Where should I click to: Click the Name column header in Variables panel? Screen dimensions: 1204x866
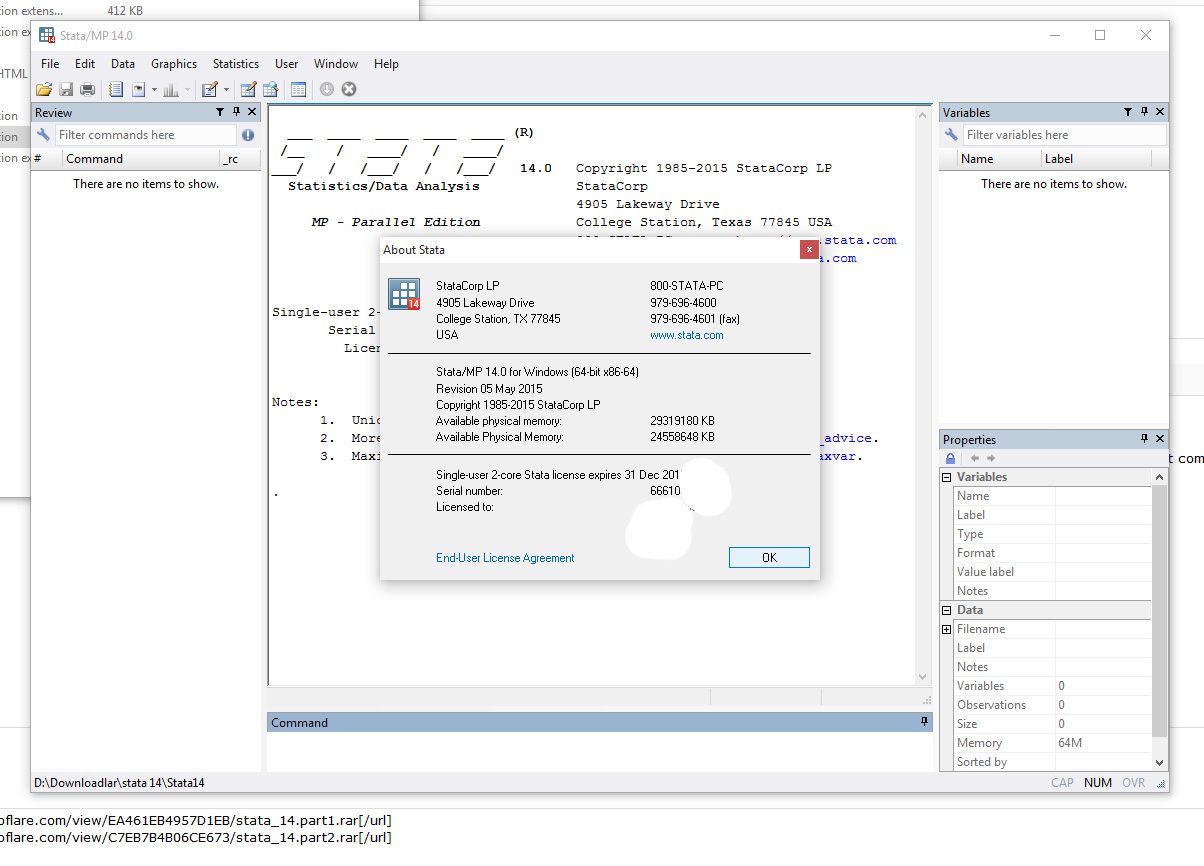pos(999,159)
